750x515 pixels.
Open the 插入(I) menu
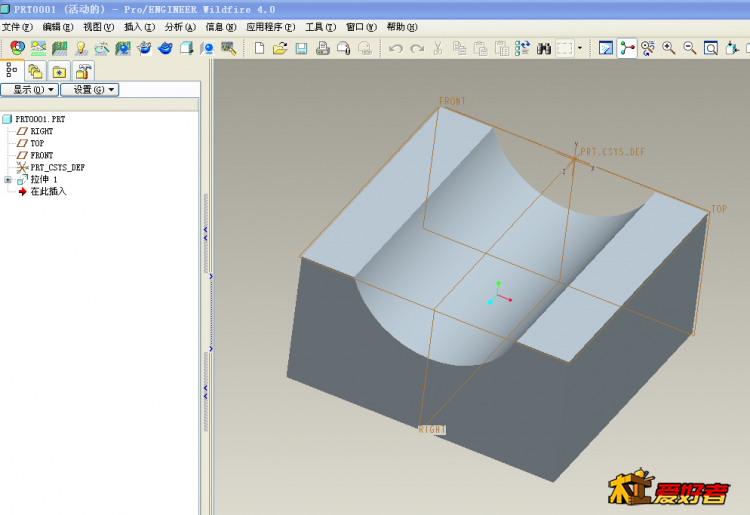140,27
